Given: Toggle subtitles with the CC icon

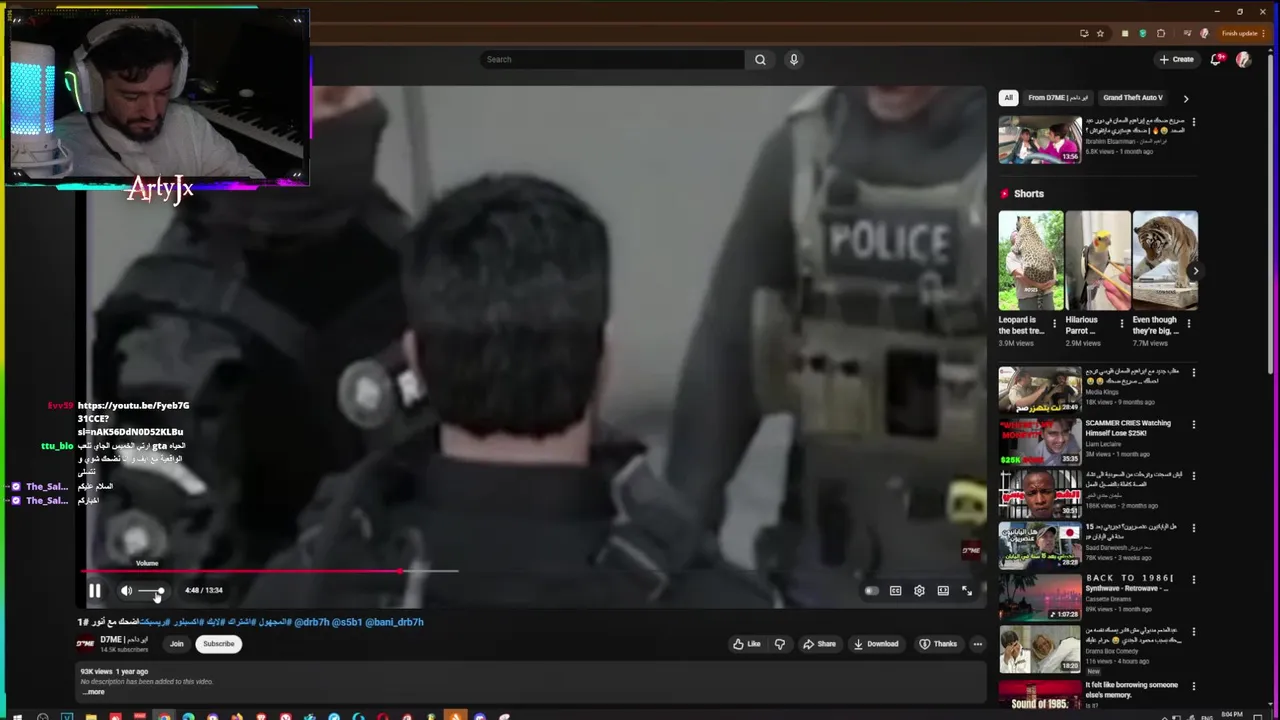Looking at the screenshot, I should click(895, 591).
